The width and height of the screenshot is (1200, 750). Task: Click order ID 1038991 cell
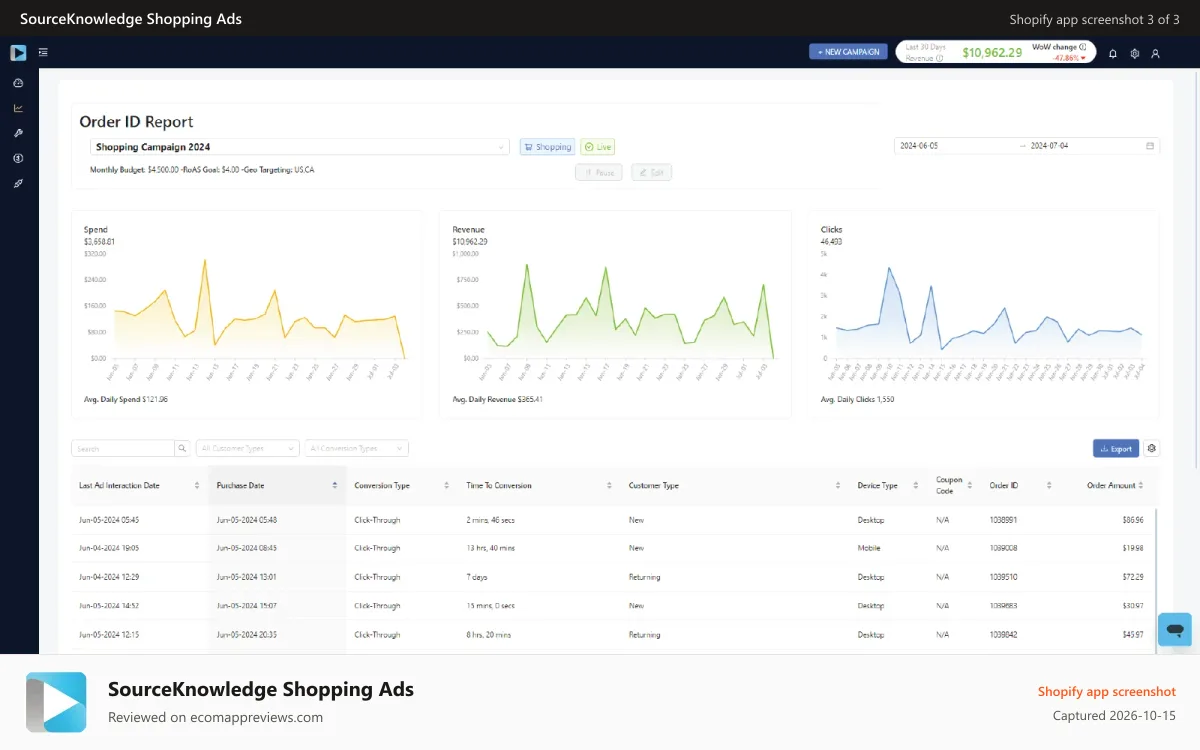tap(1003, 520)
